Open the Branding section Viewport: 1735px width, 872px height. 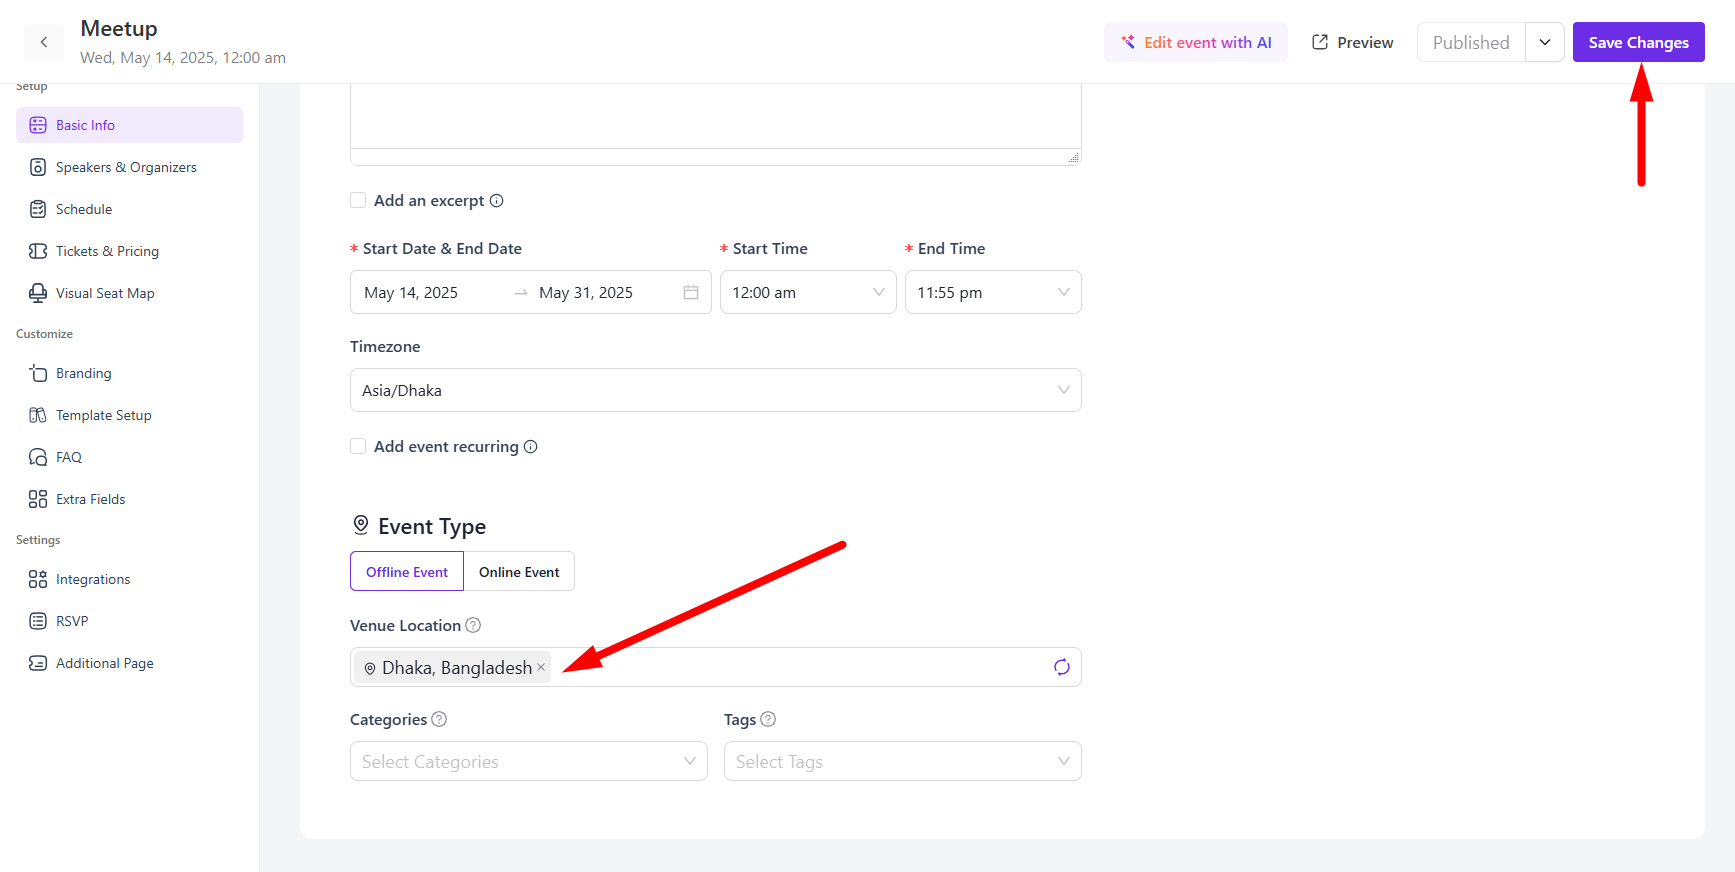[x=129, y=373]
